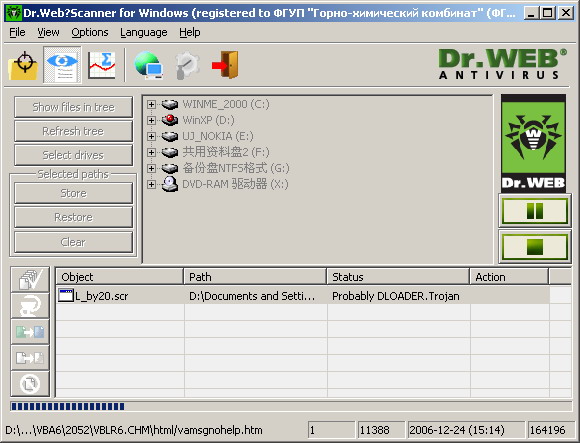Viewport: 580px width, 443px height.
Task: Expand the DVD-RAM (X:) tree node
Action: click(x=151, y=184)
